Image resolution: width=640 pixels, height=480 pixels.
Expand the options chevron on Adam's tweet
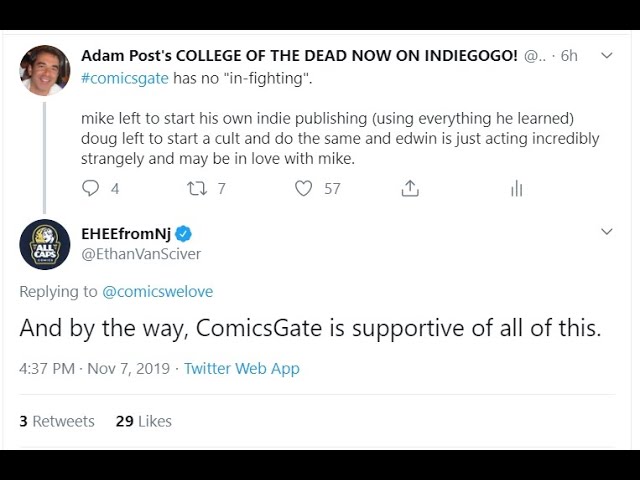(x=606, y=56)
